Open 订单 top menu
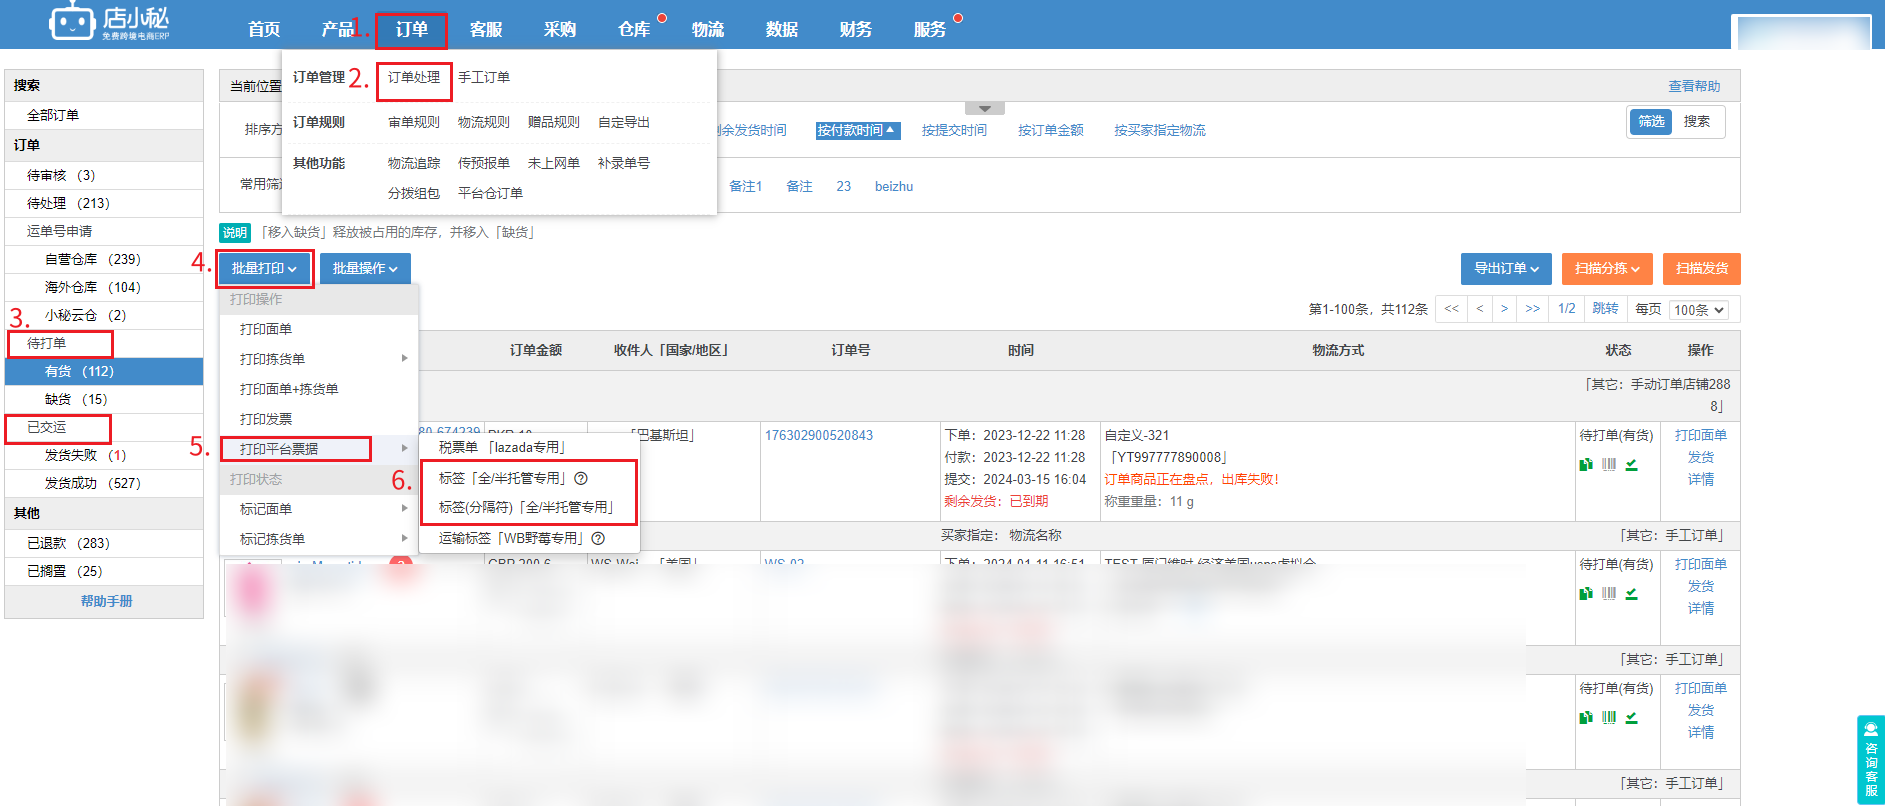The width and height of the screenshot is (1885, 806). point(411,29)
